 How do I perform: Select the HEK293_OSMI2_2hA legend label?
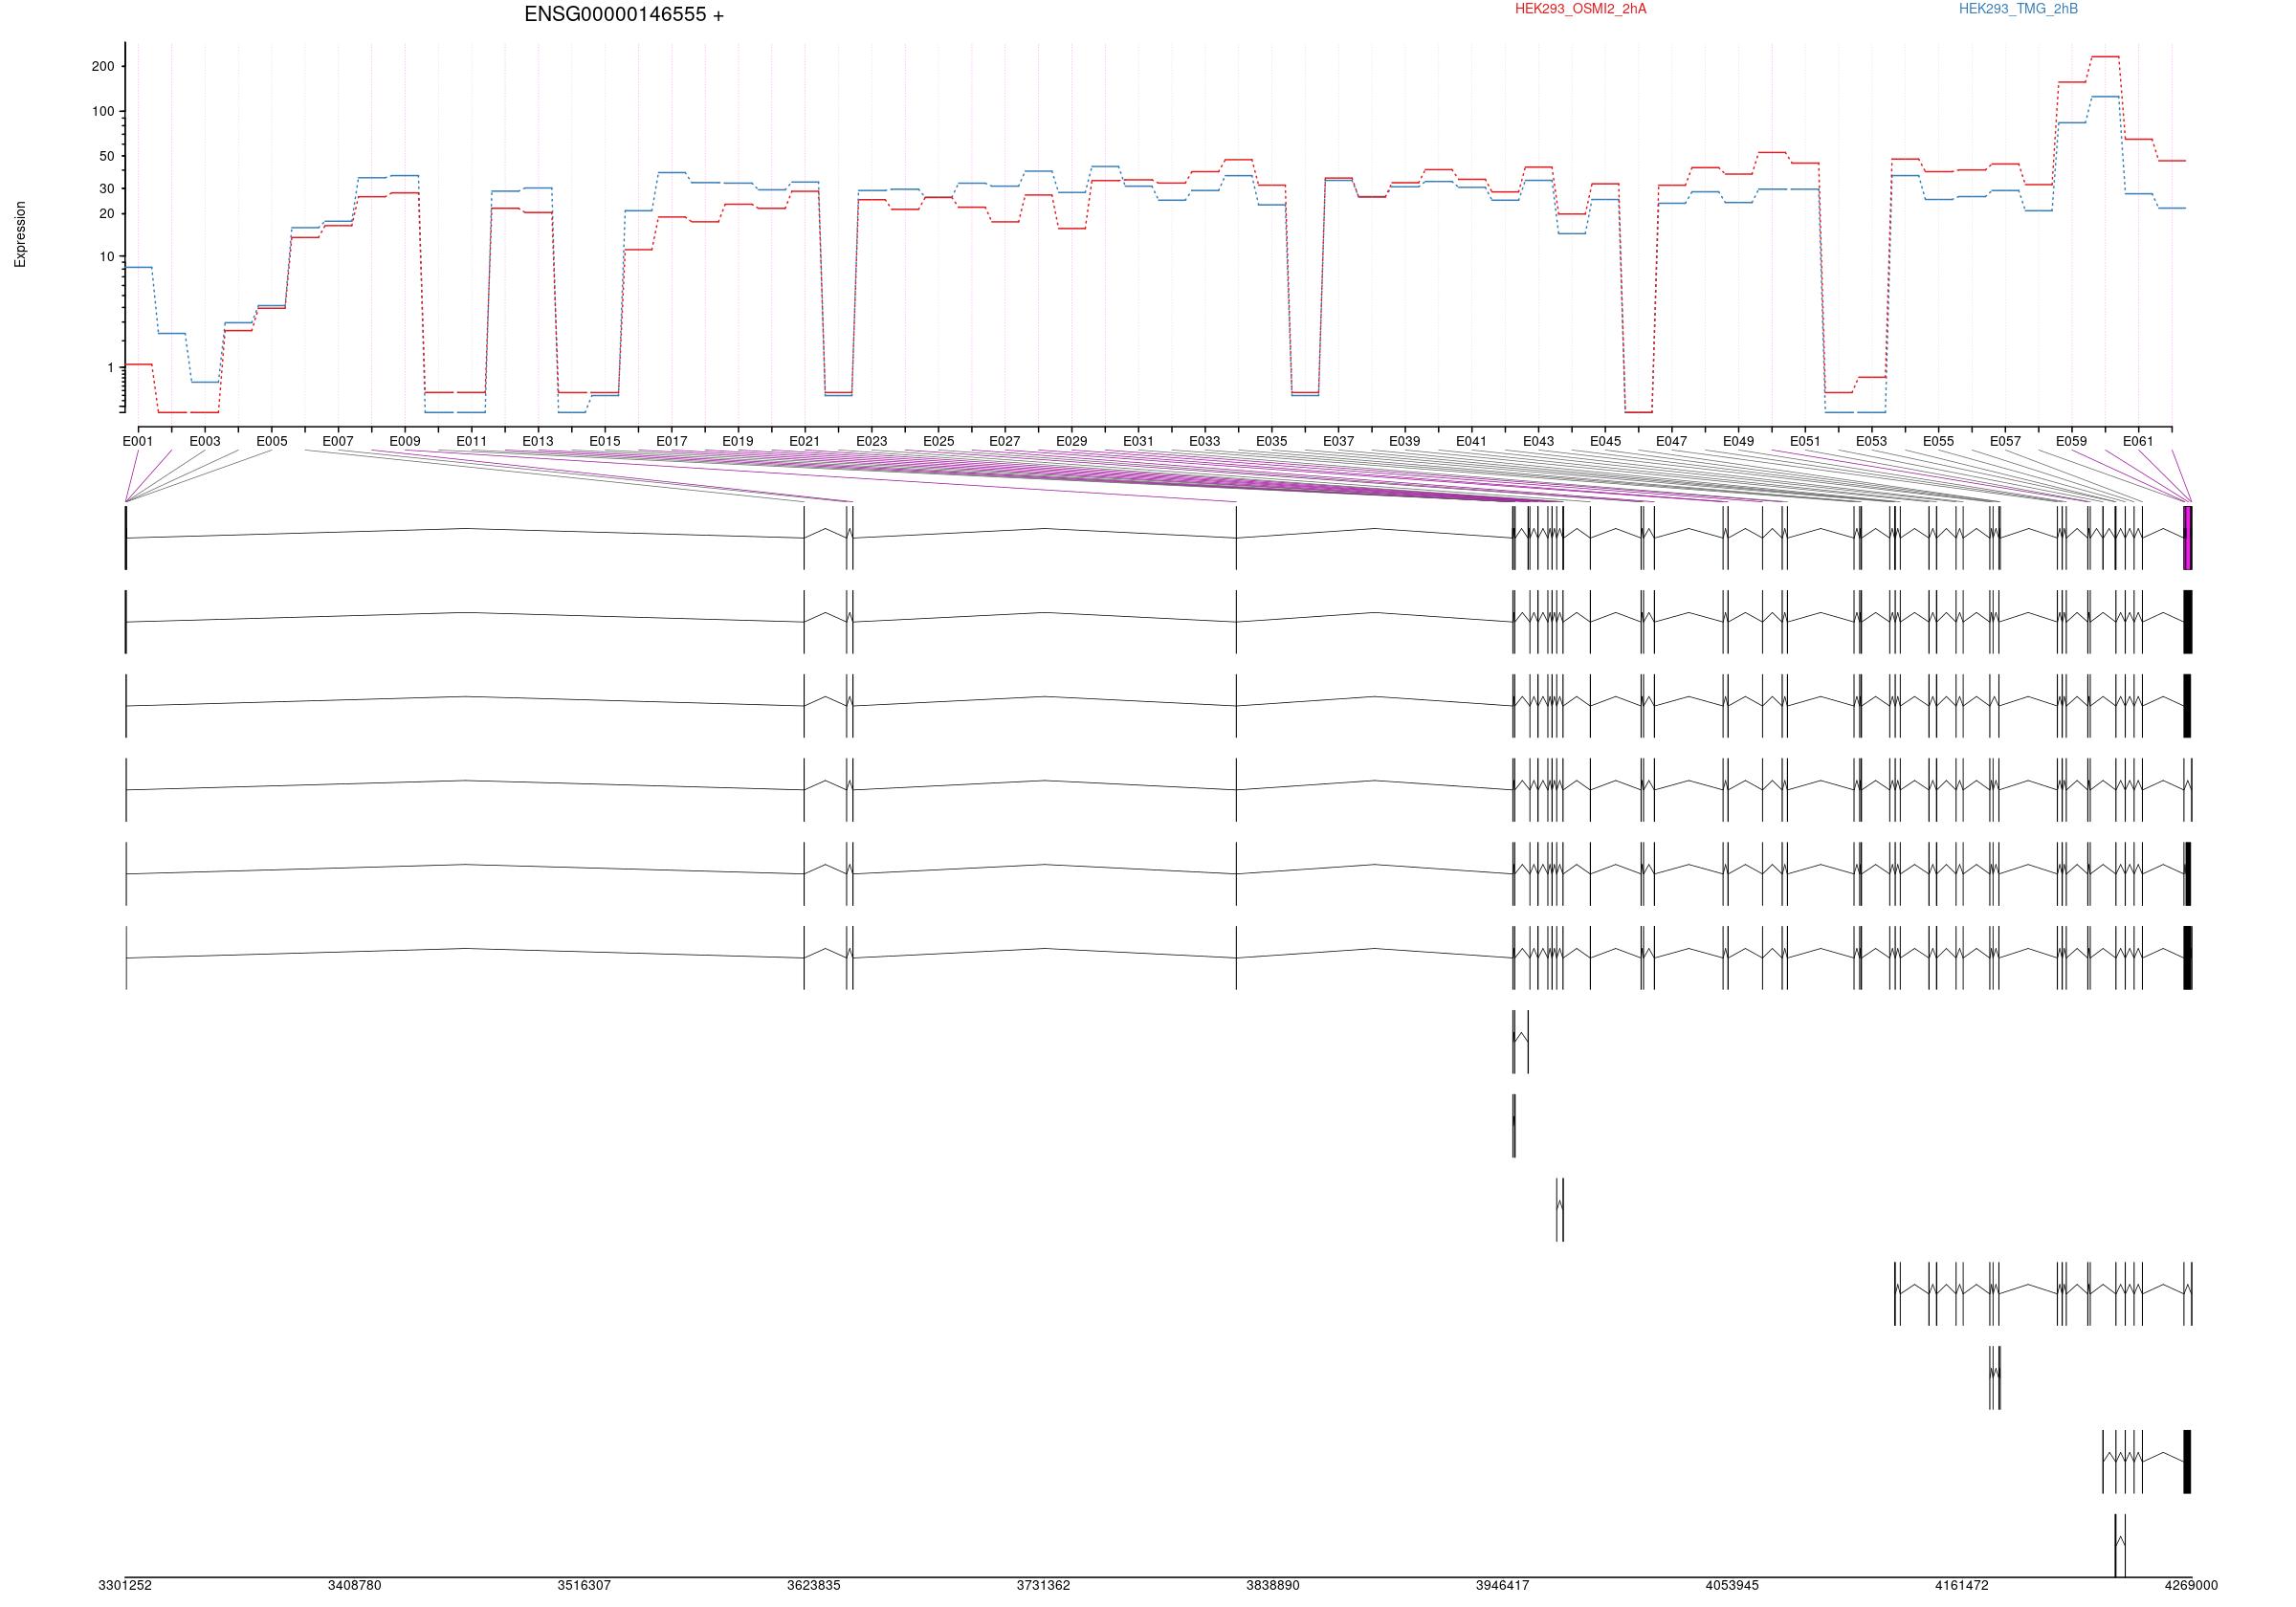pyautogui.click(x=1580, y=9)
